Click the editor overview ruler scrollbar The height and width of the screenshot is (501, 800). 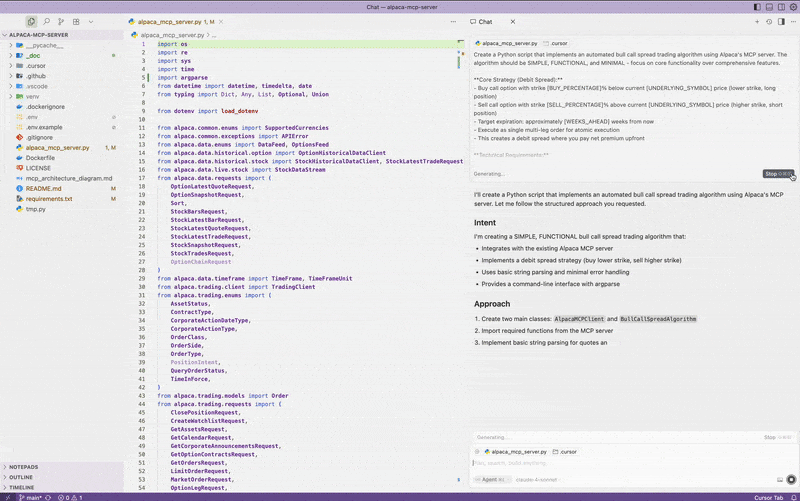tap(462, 265)
